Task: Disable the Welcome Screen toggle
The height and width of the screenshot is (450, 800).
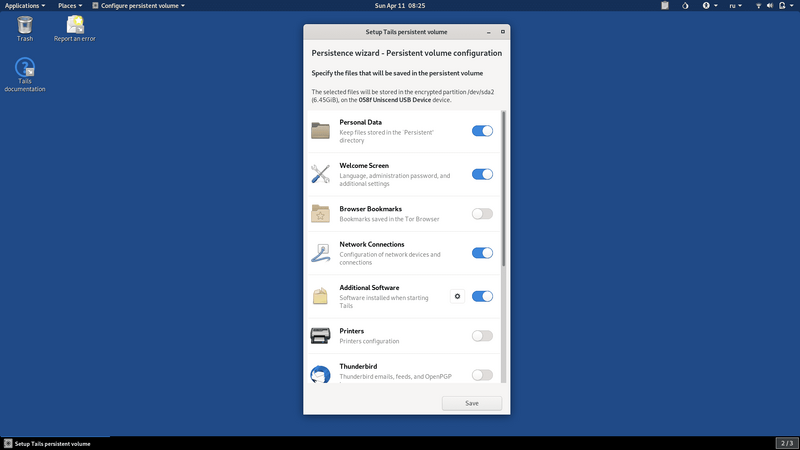Action: (482, 174)
